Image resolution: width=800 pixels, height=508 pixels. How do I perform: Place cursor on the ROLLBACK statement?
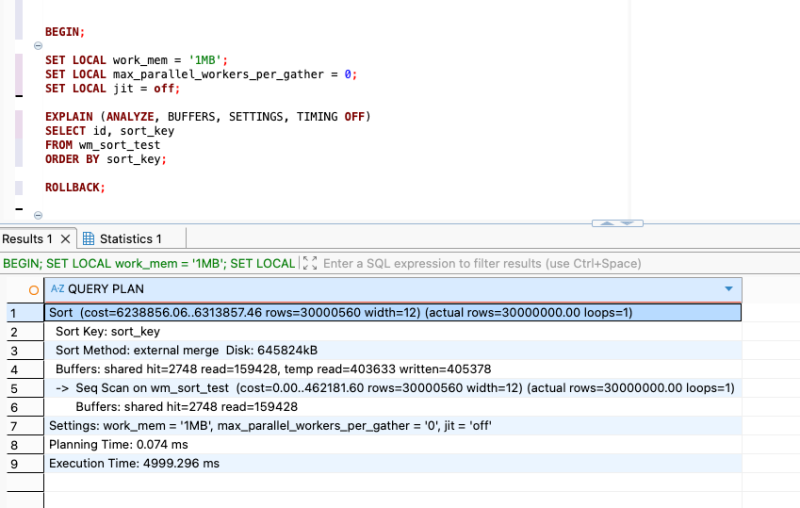[x=74, y=187]
